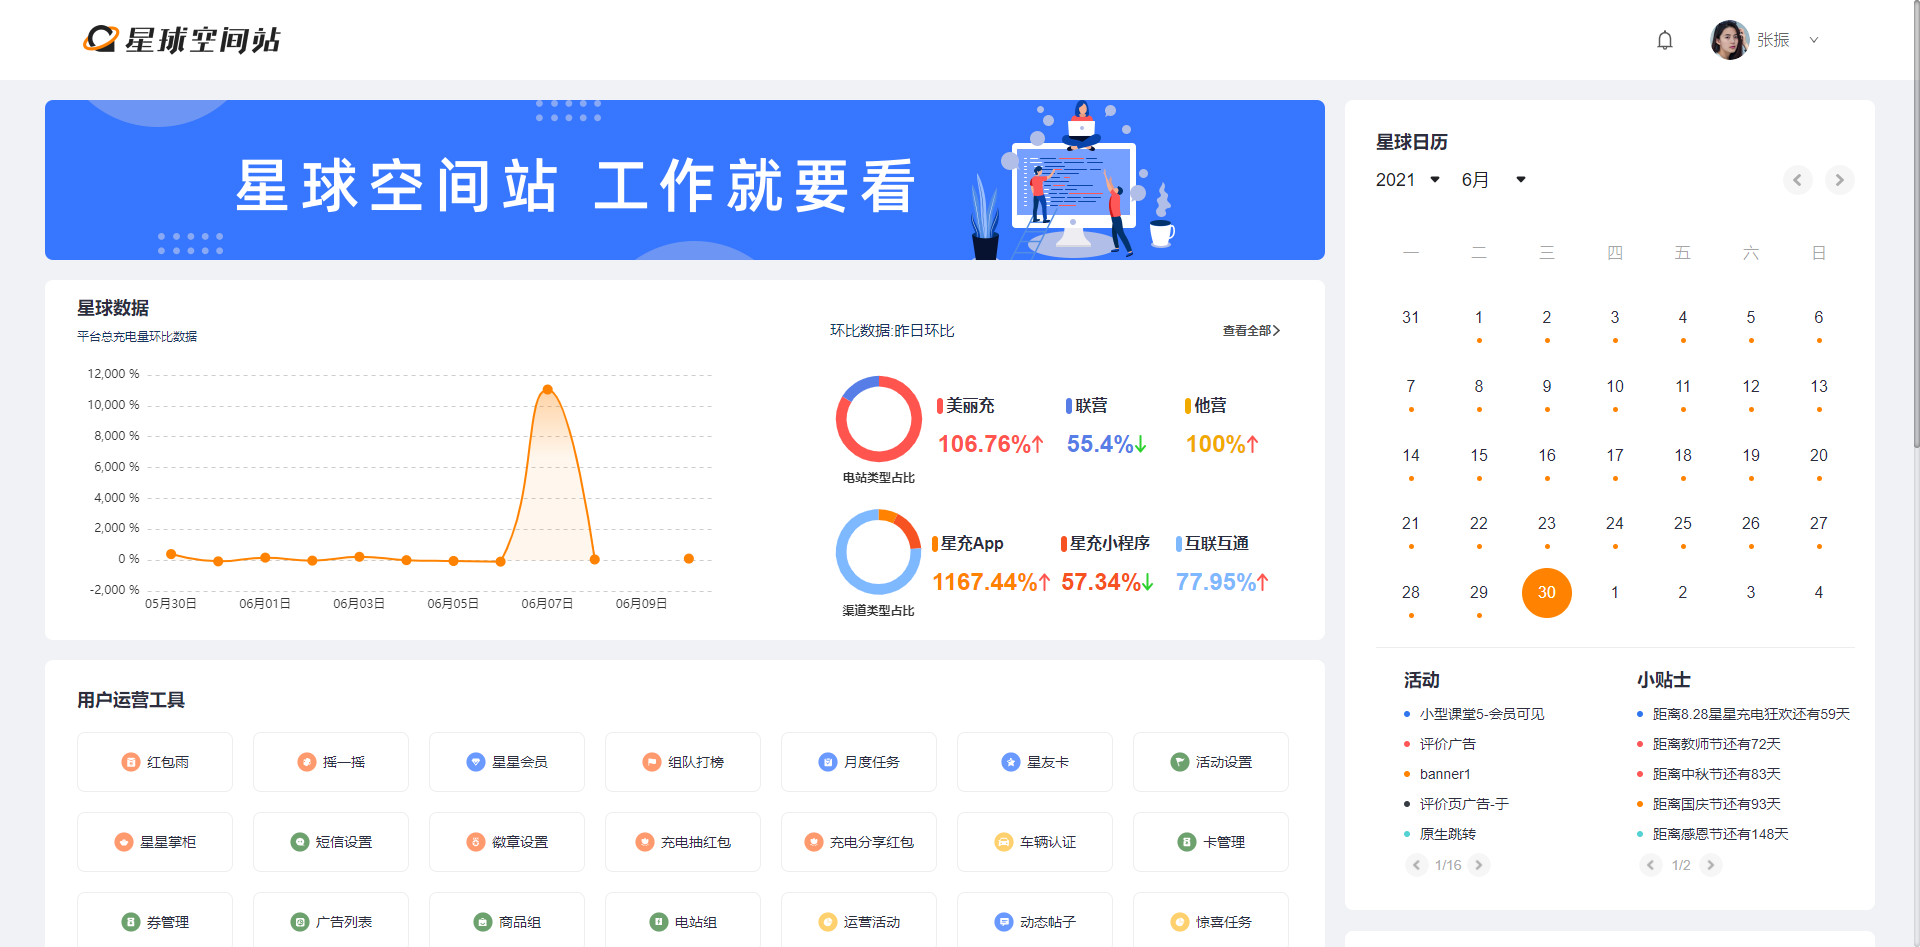The width and height of the screenshot is (1920, 947).
Task: Click the chart peak point at 06月07日
Action: point(547,390)
